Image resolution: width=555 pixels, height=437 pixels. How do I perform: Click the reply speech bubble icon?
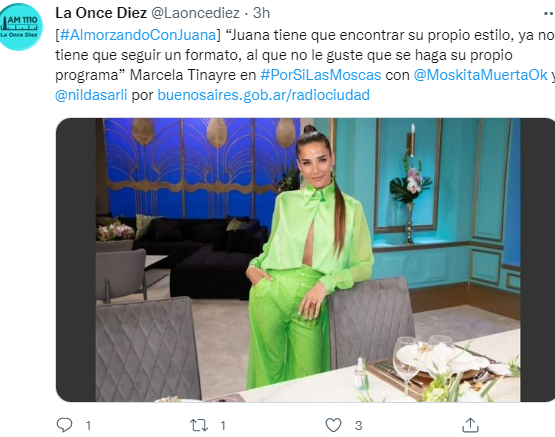64,425
